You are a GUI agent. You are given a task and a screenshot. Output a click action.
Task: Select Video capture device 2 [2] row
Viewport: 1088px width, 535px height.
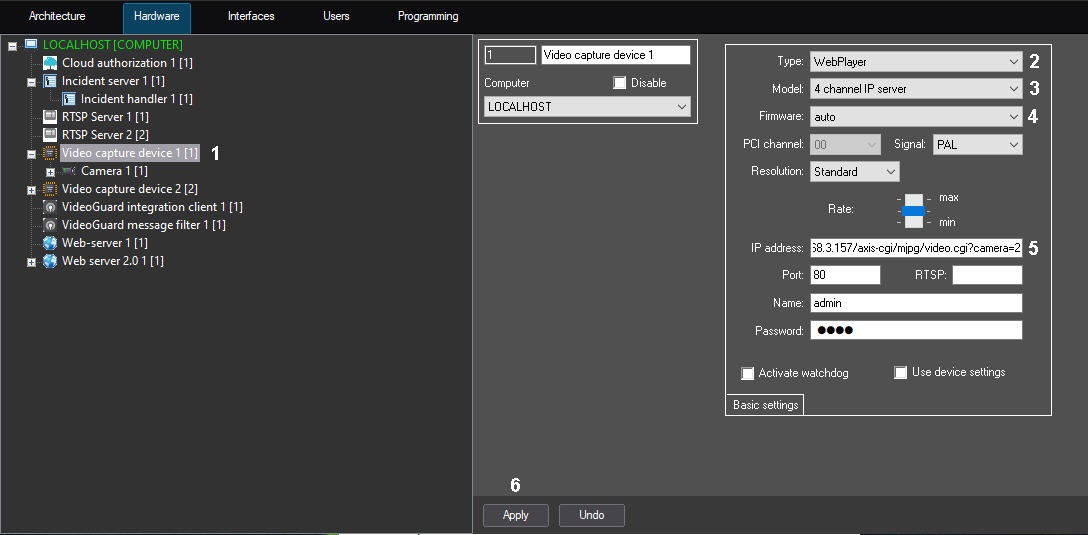click(130, 189)
